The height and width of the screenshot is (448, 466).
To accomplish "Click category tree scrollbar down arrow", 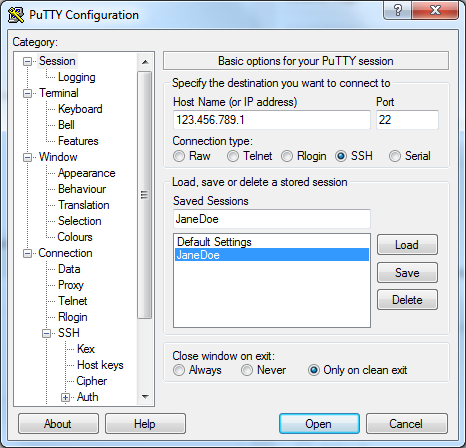I will coord(145,397).
